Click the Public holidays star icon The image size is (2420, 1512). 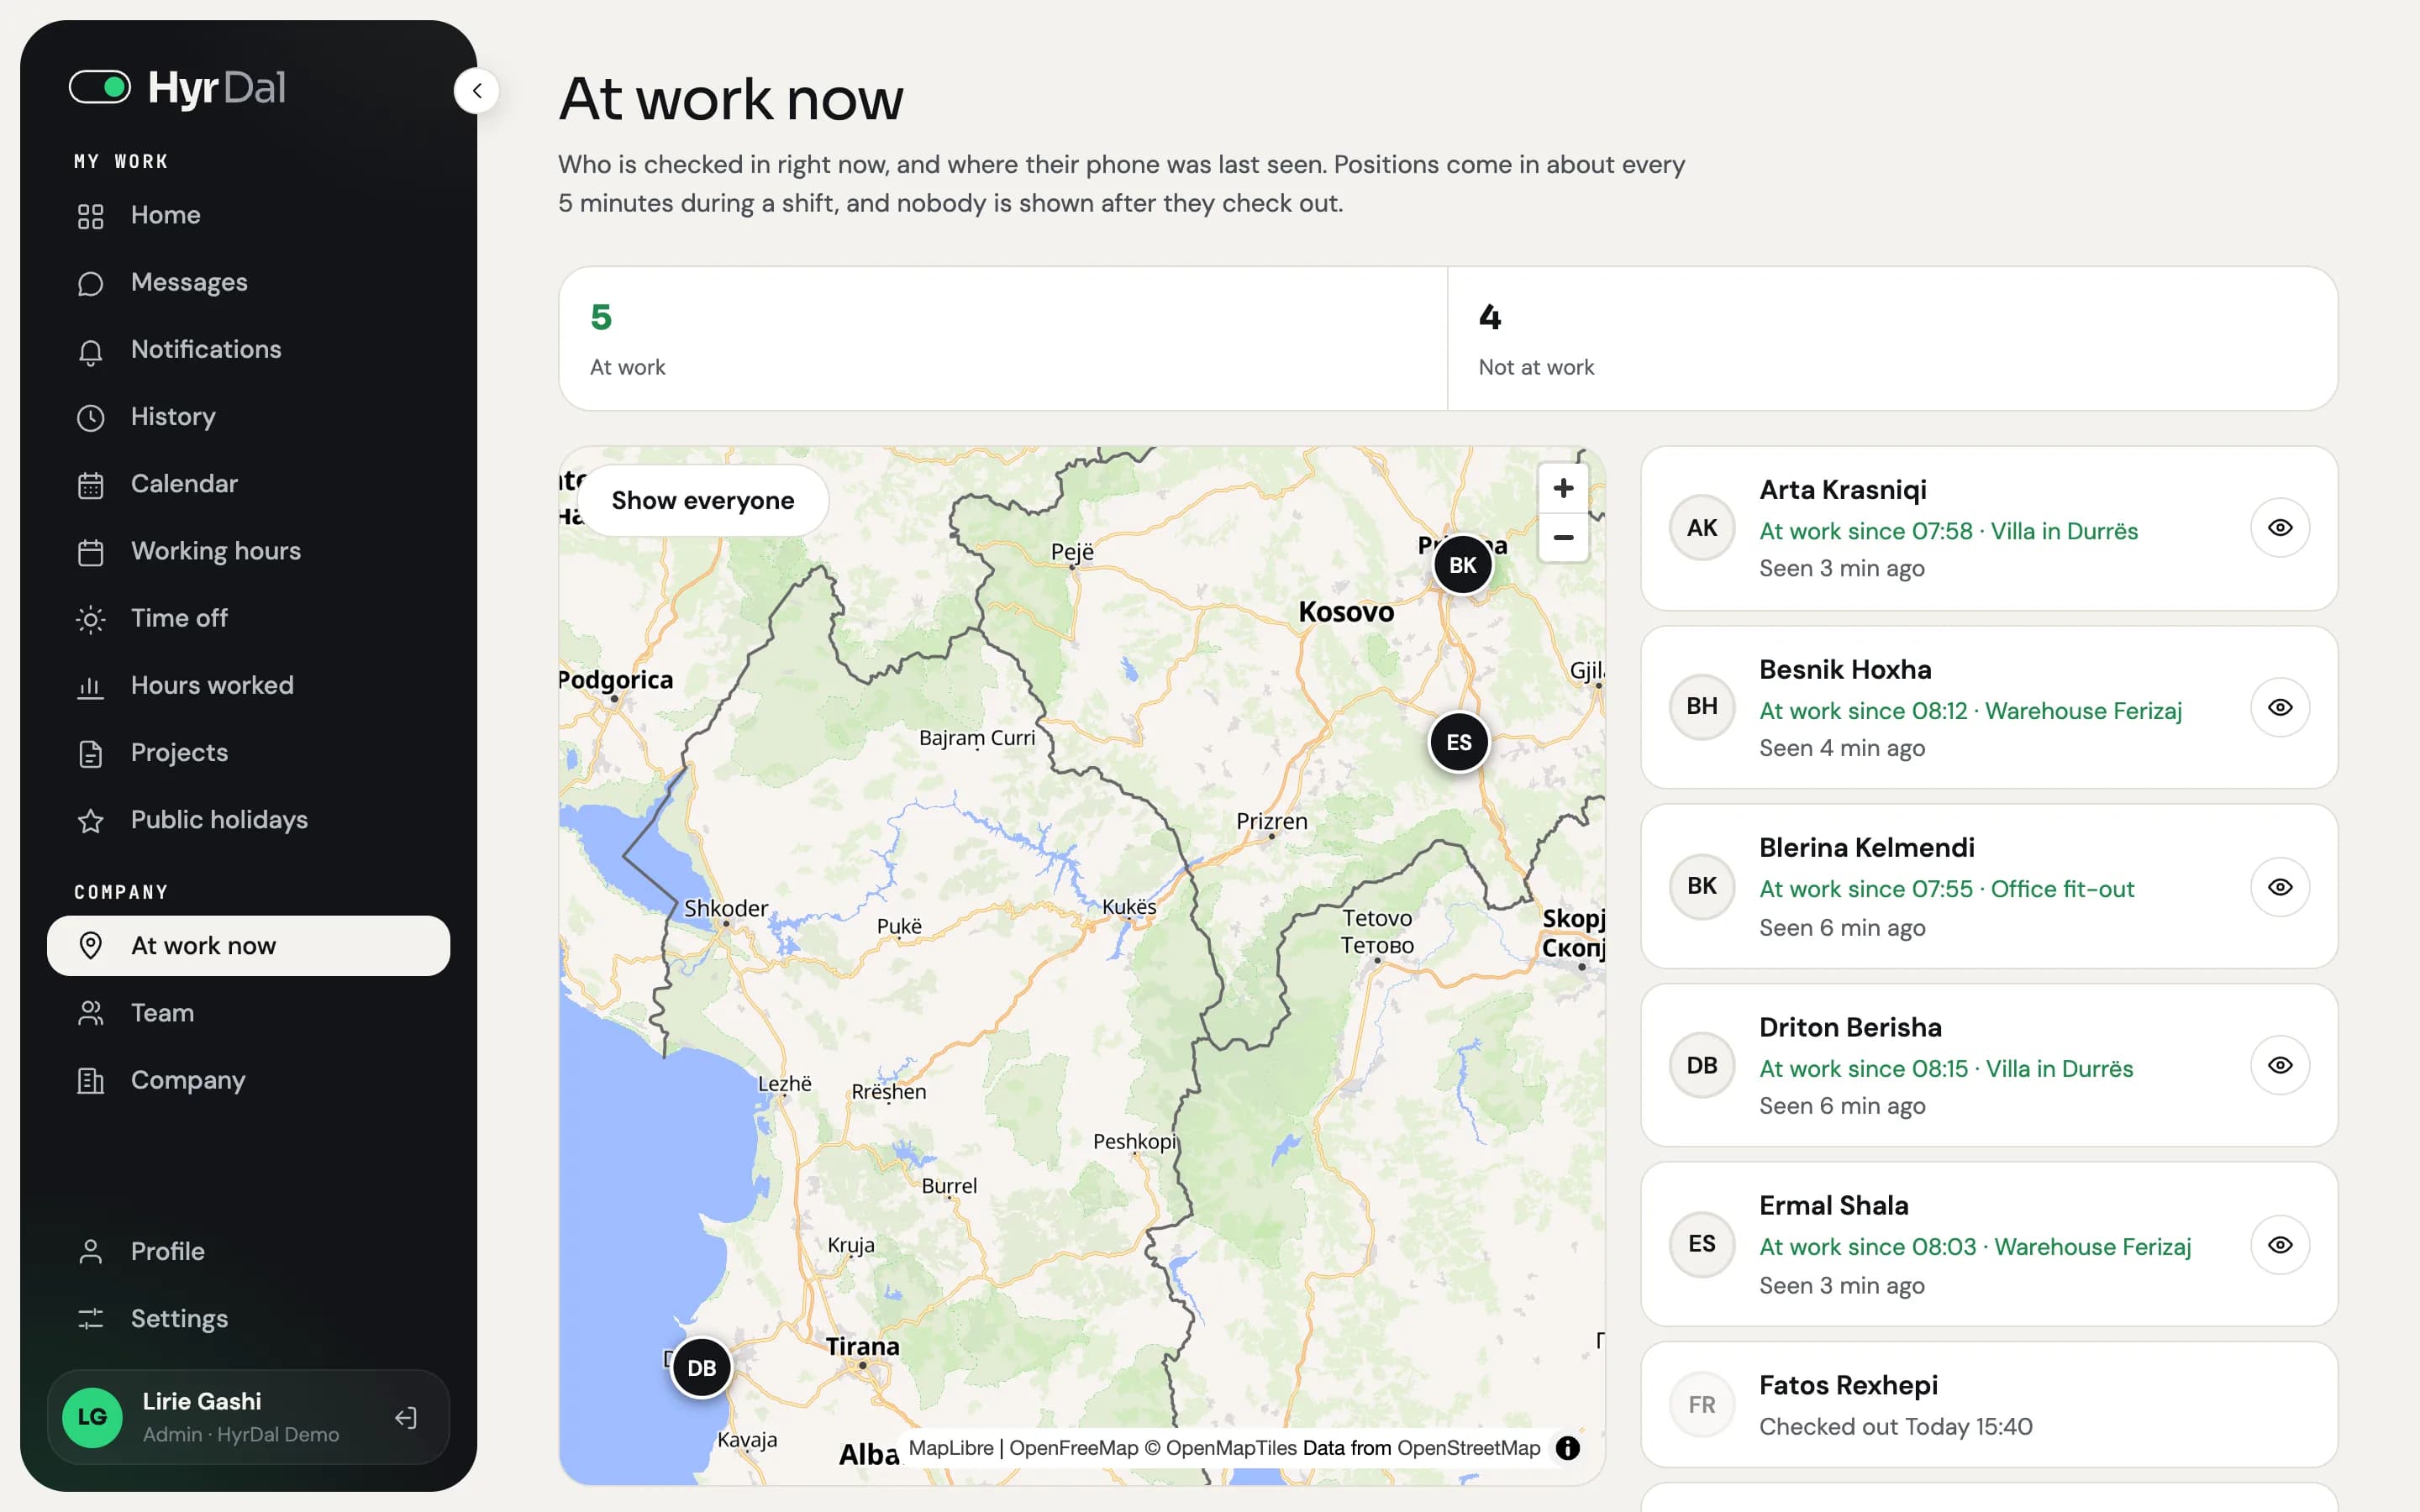point(91,820)
